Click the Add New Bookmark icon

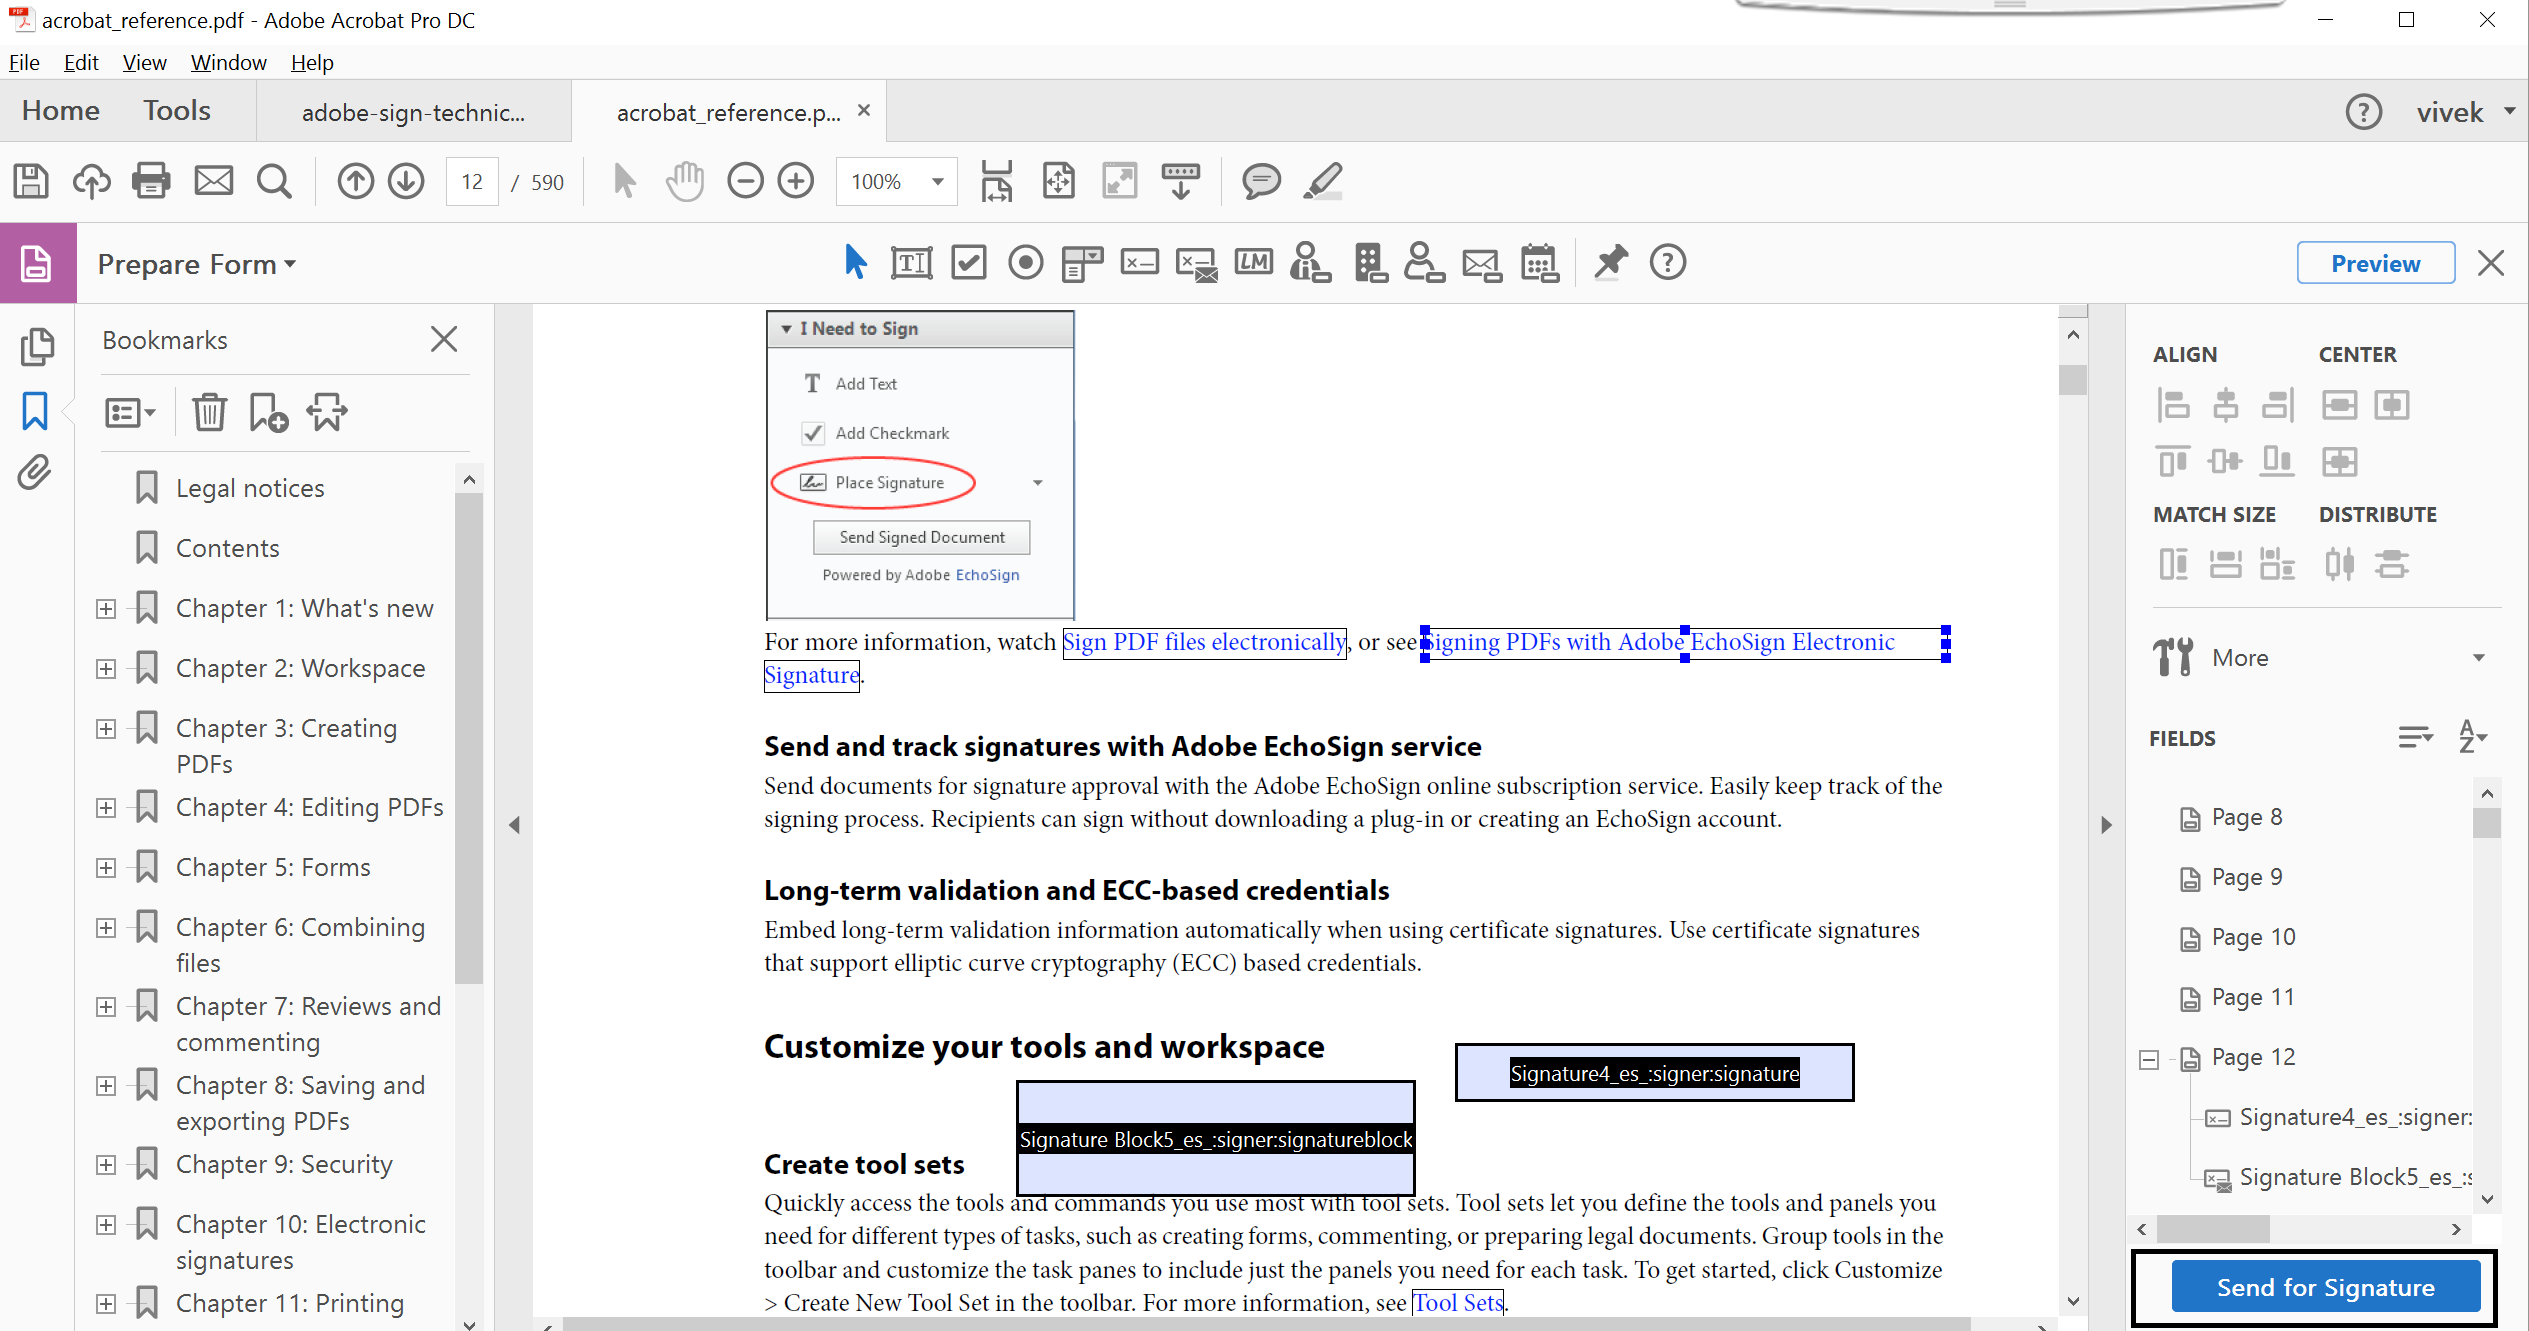click(x=268, y=412)
